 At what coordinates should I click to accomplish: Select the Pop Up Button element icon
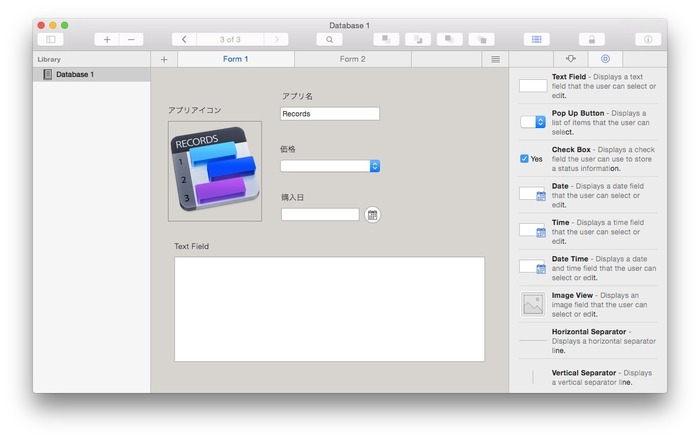point(533,122)
